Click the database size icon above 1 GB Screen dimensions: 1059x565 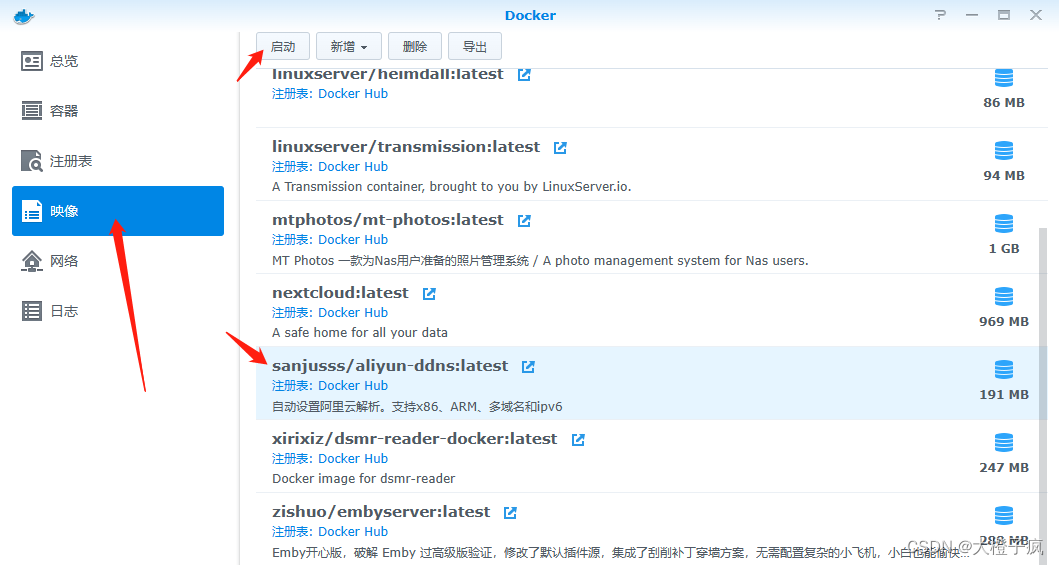1004,223
